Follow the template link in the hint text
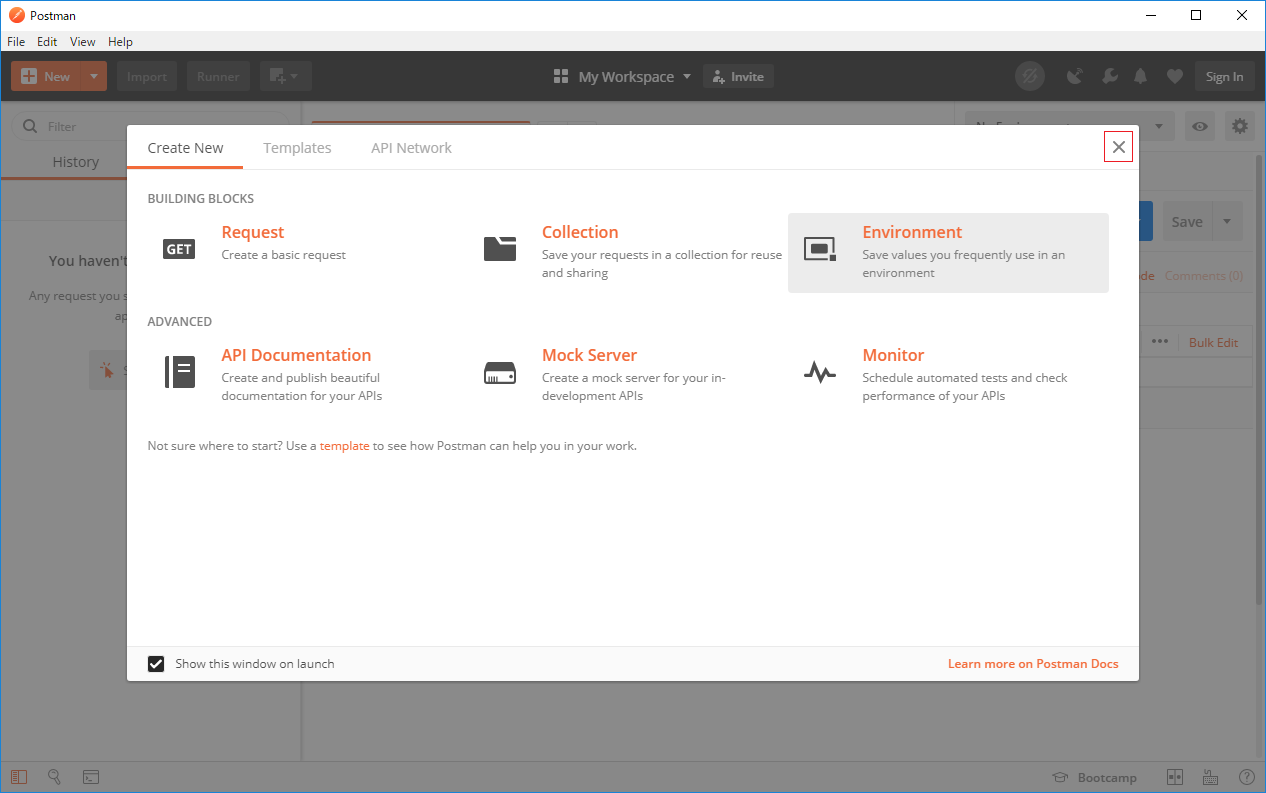Image resolution: width=1266 pixels, height=793 pixels. tap(344, 446)
